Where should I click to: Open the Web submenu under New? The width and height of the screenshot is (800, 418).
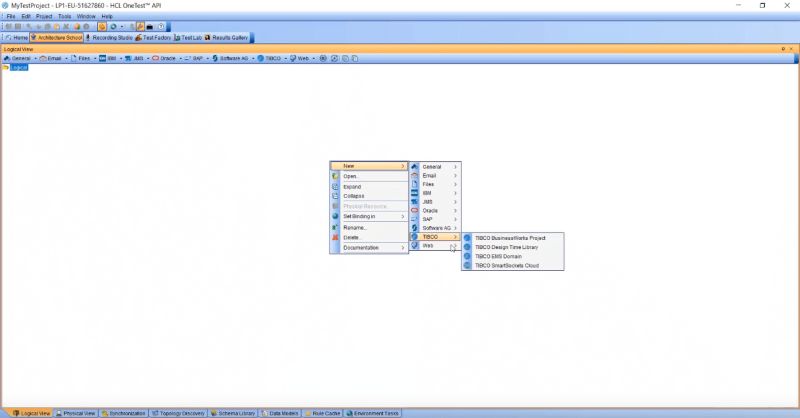click(x=435, y=245)
